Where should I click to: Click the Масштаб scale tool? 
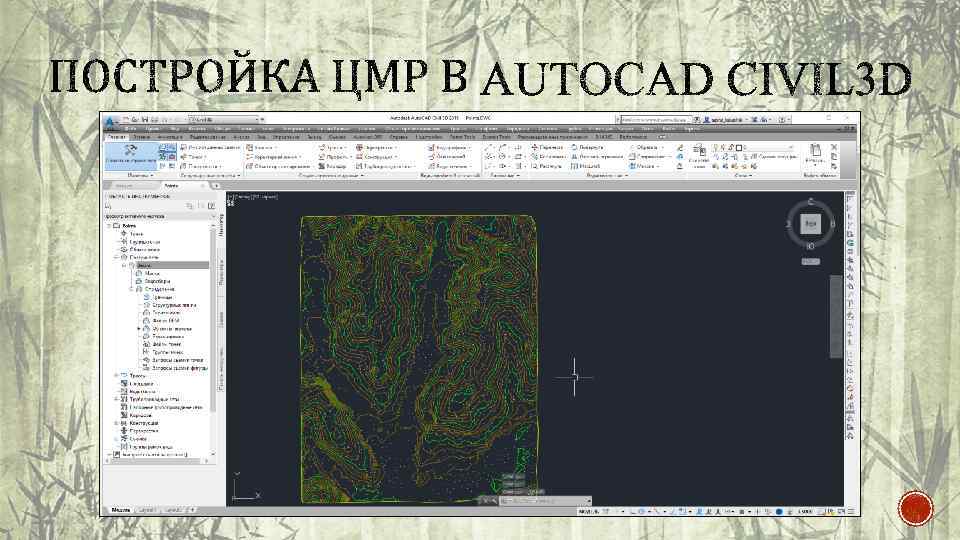click(x=585, y=166)
